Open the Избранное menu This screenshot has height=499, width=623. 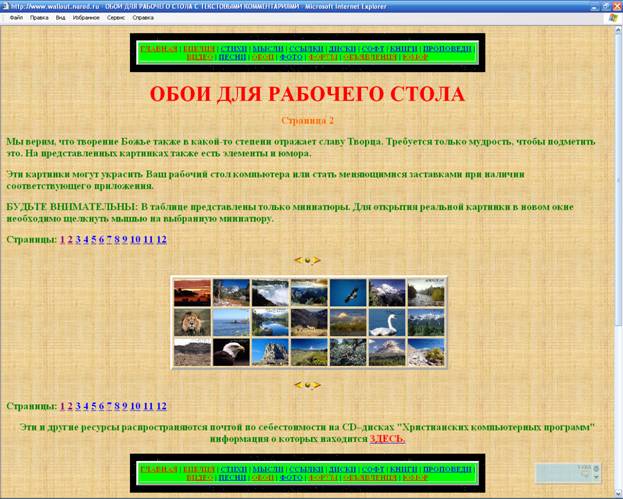click(x=86, y=18)
